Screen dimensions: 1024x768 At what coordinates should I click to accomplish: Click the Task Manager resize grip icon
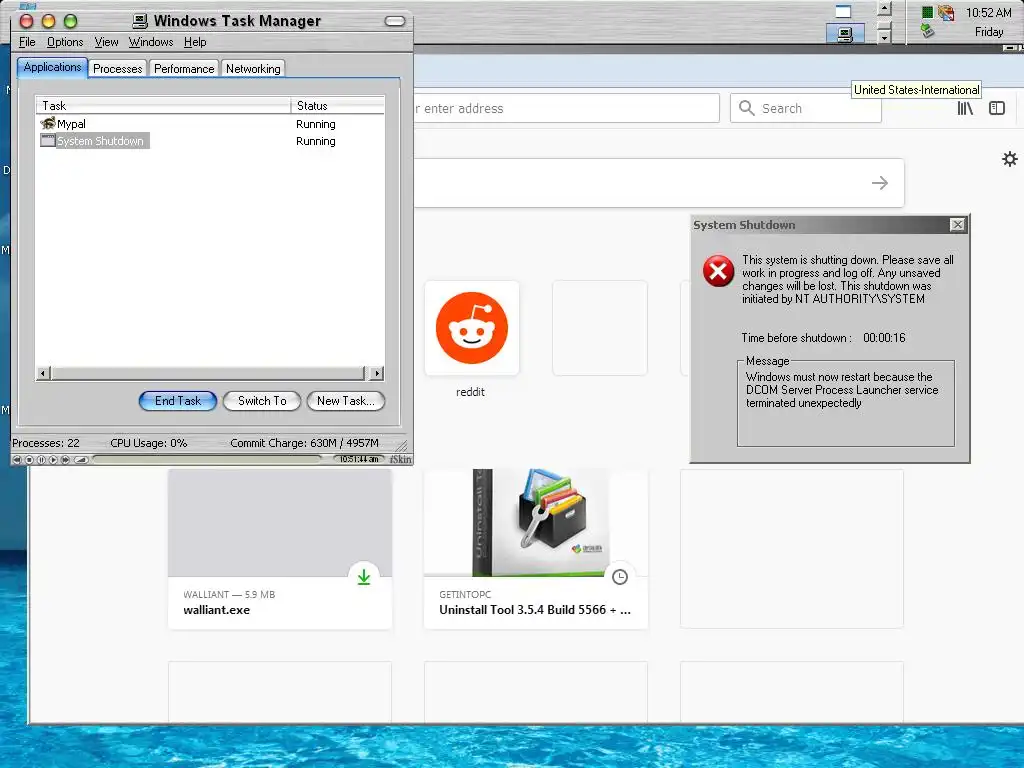[x=402, y=445]
